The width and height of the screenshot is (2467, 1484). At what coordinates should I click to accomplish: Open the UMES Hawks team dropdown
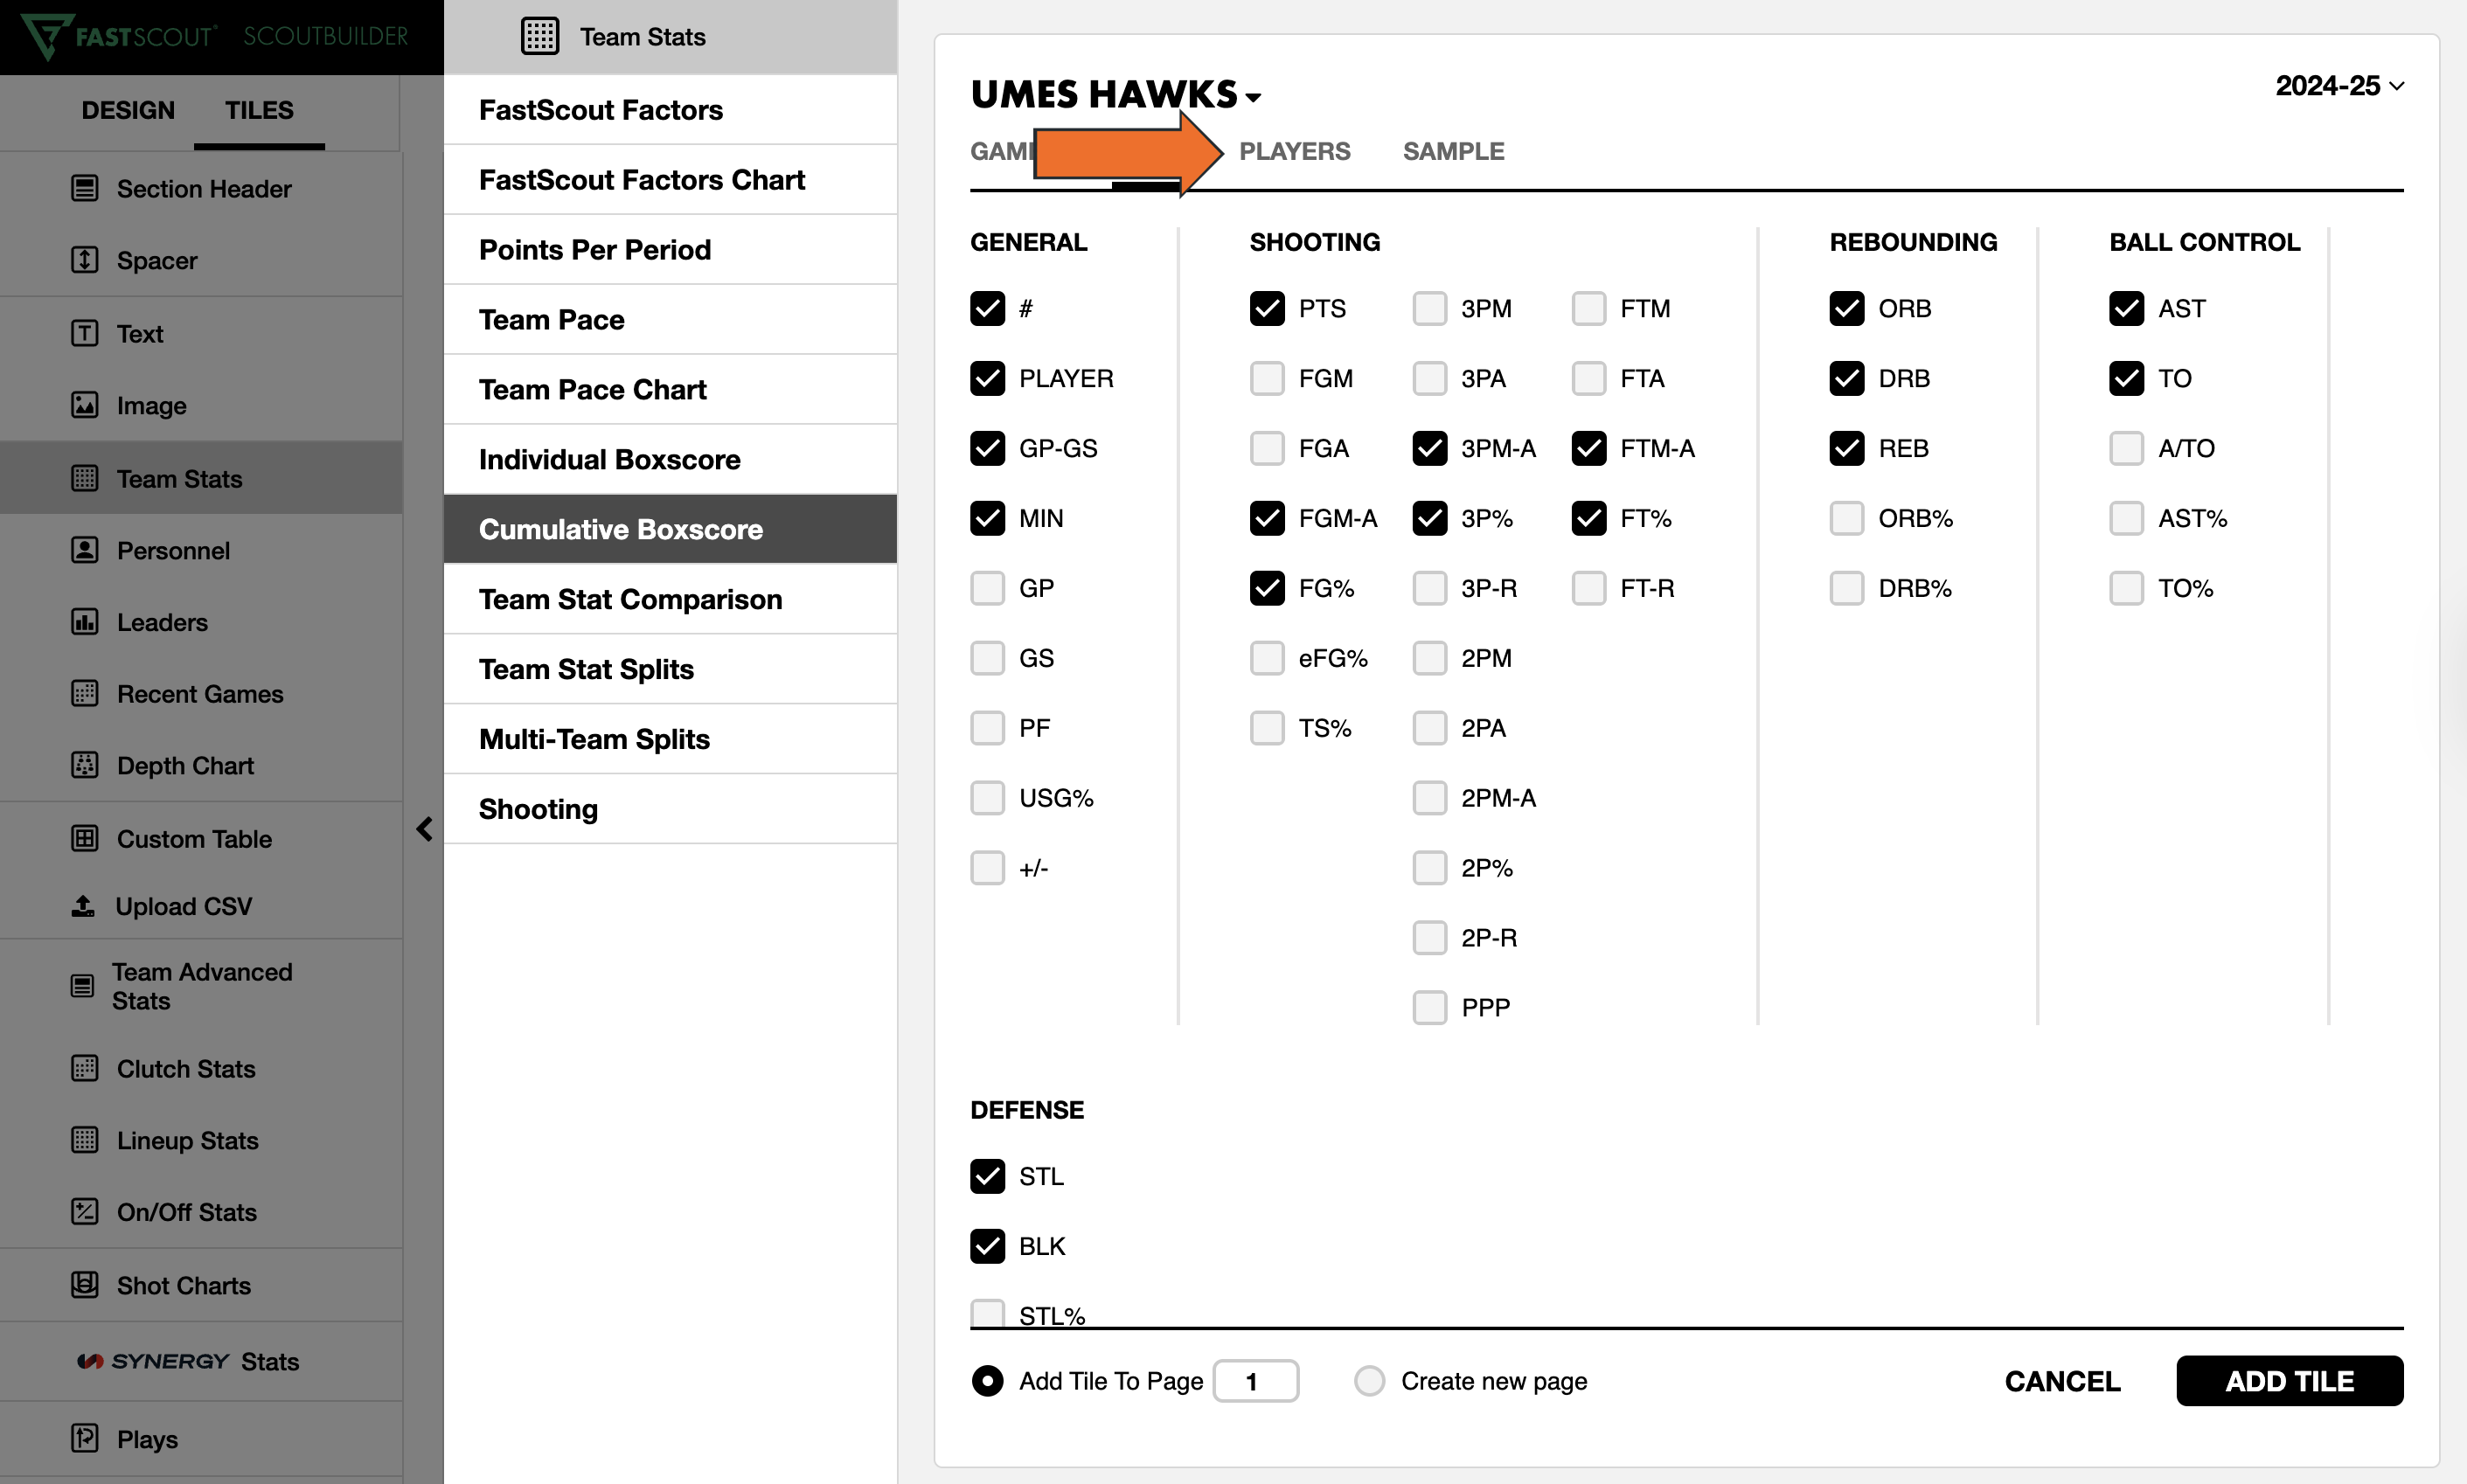pyautogui.click(x=1116, y=94)
